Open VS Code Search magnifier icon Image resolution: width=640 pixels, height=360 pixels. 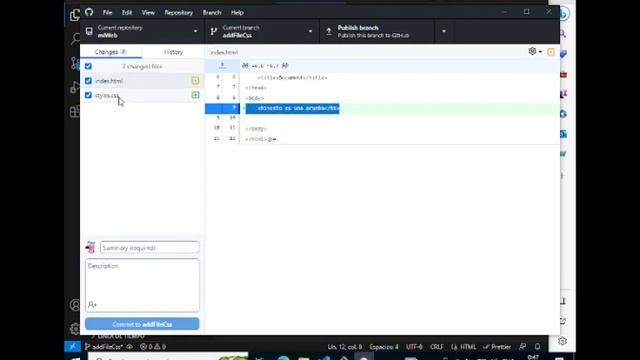pos(75,39)
